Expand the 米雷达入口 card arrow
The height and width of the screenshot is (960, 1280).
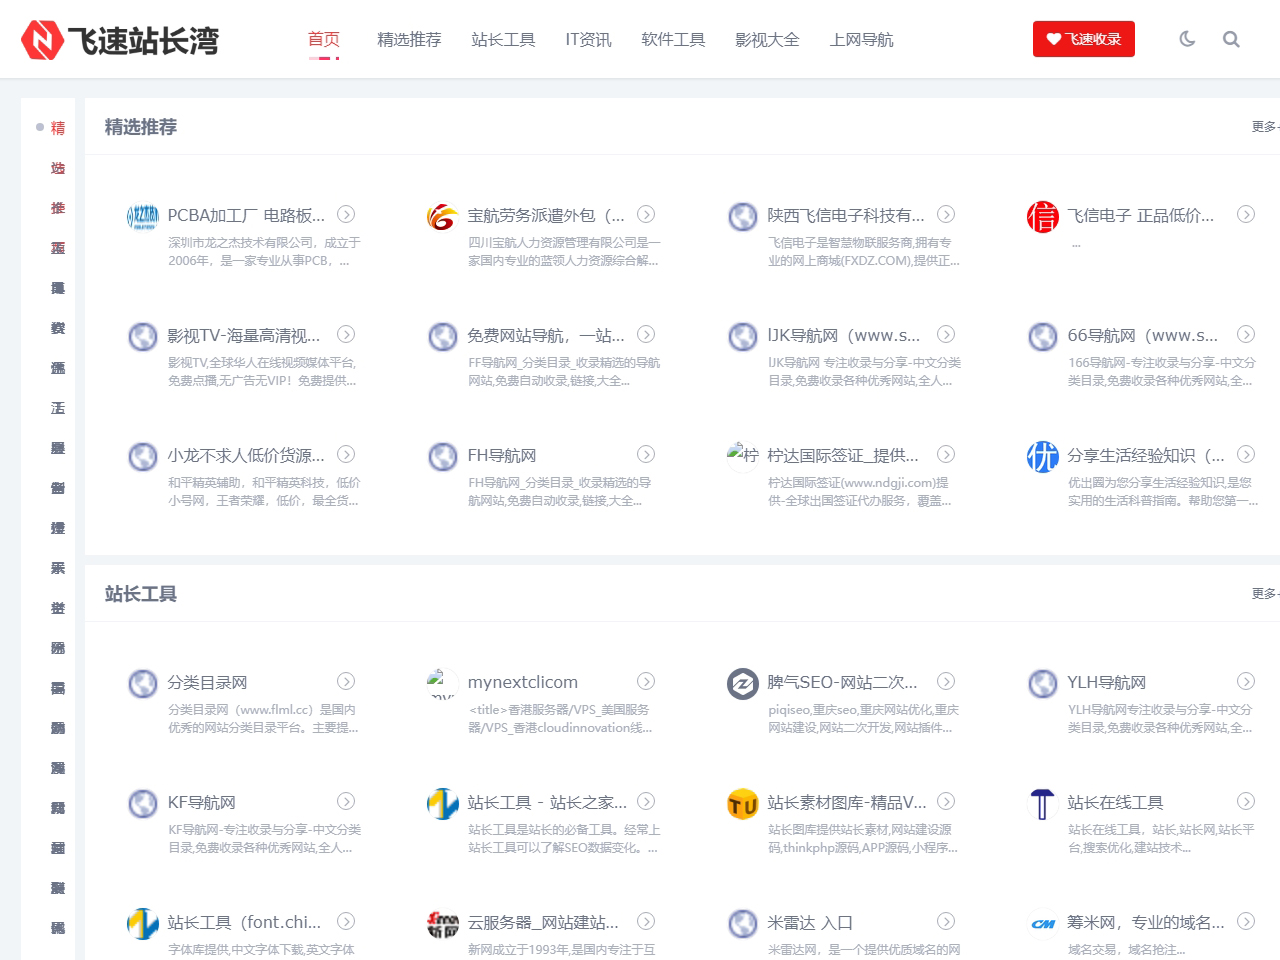[946, 921]
